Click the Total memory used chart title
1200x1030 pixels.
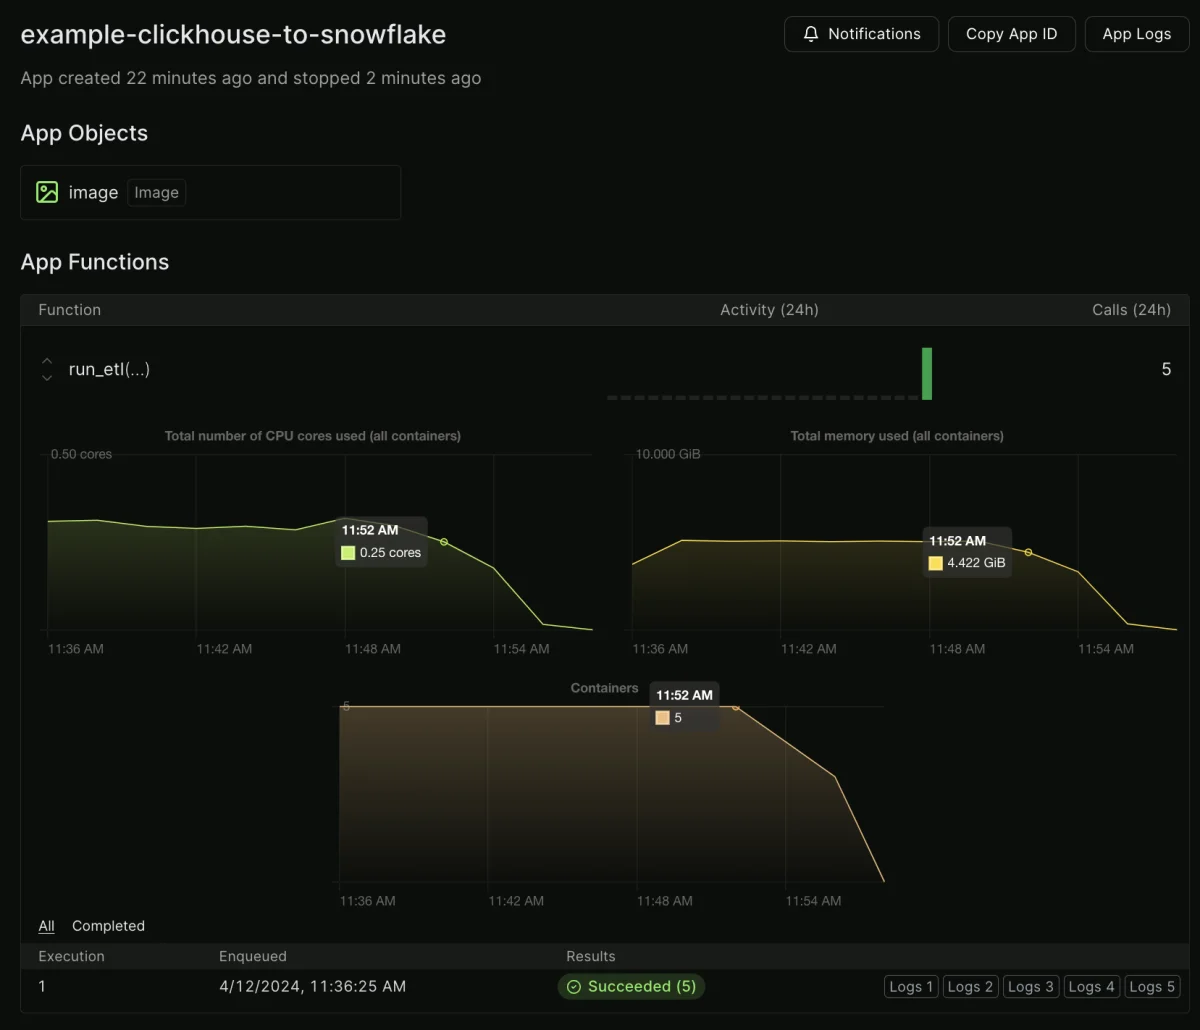click(897, 436)
